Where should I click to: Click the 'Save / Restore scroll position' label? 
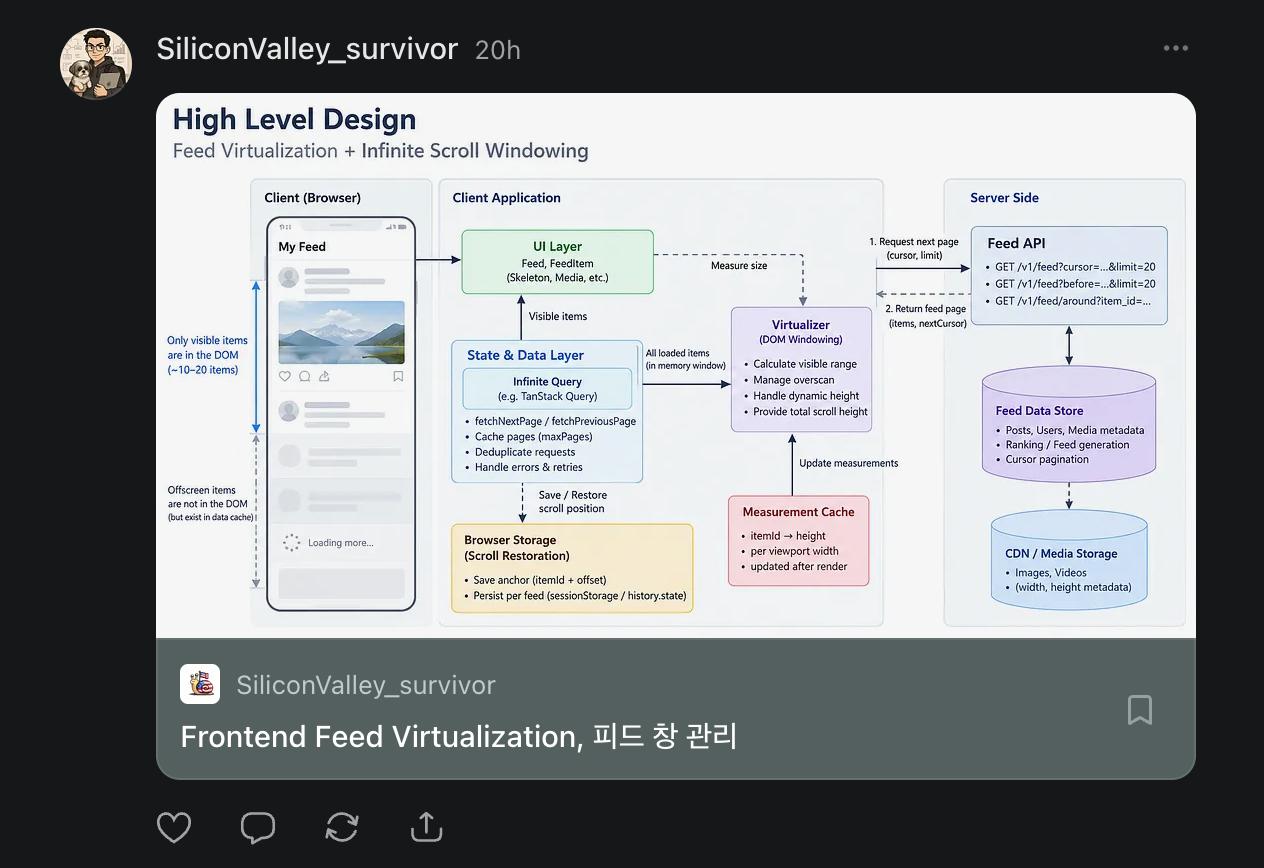572,502
